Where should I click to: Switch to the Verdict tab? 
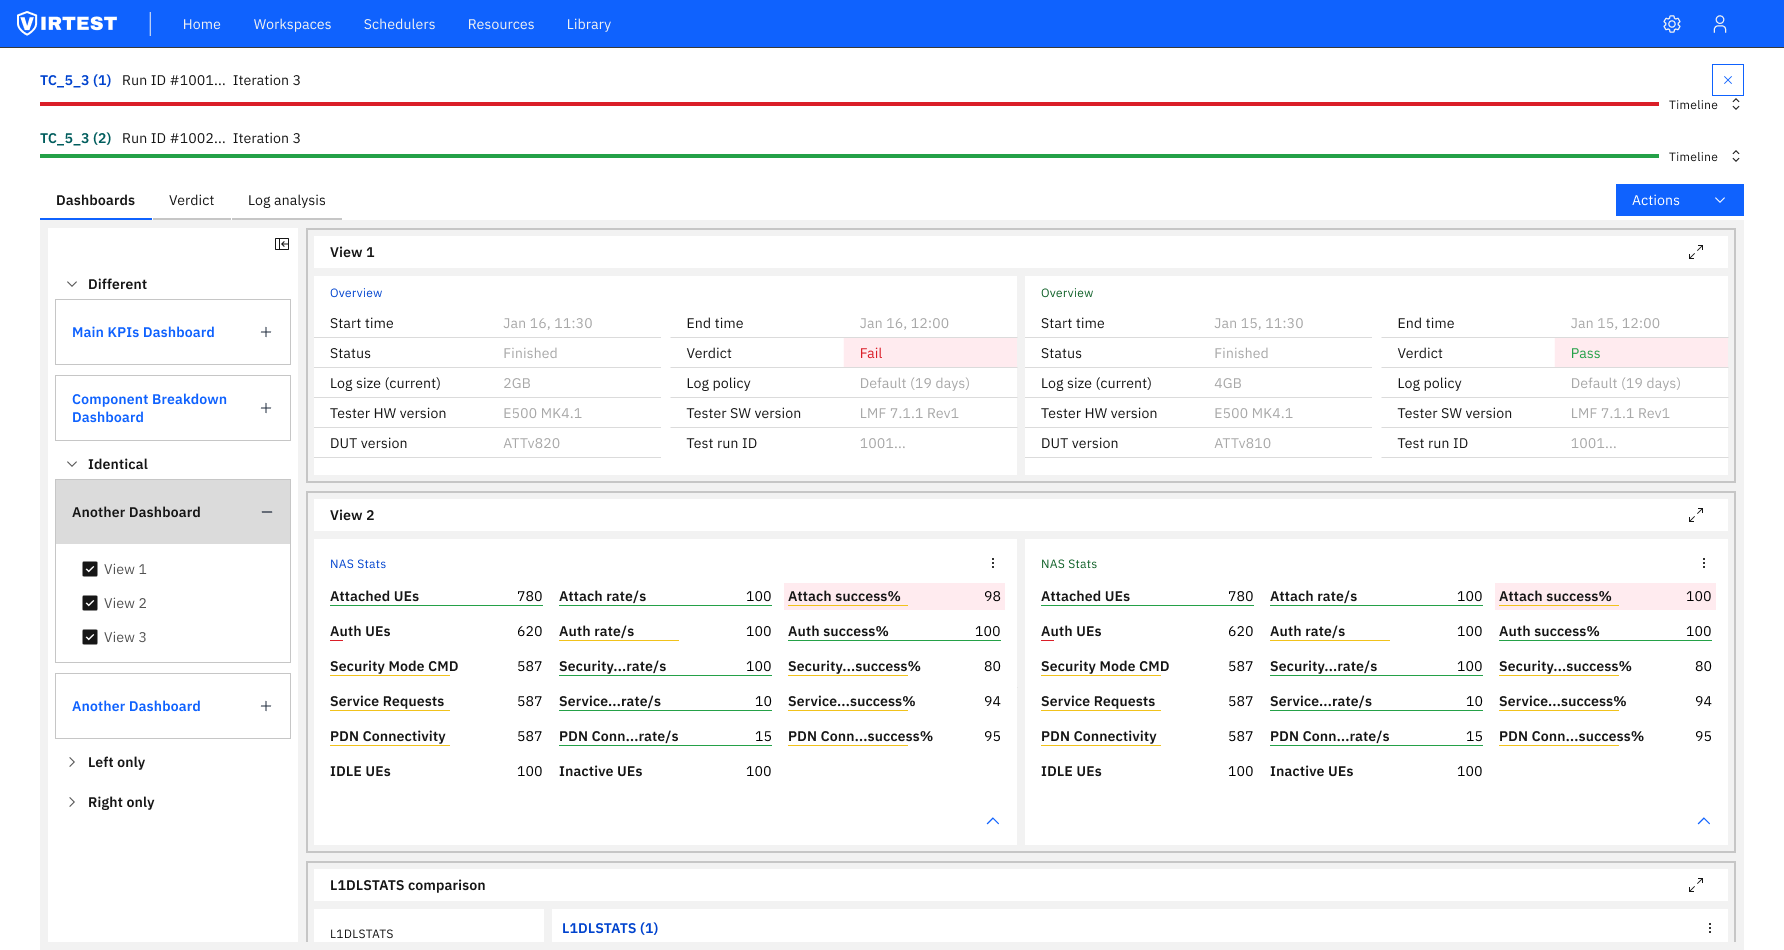click(x=191, y=200)
